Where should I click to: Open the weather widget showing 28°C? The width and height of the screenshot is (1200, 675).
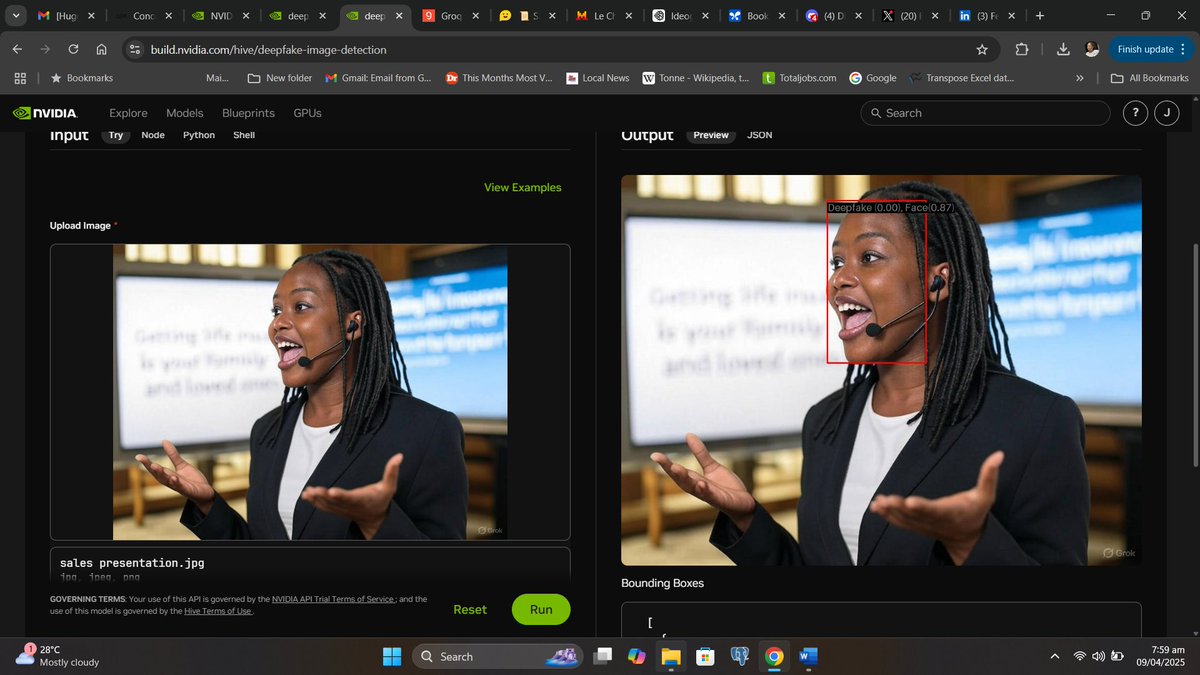coord(58,656)
